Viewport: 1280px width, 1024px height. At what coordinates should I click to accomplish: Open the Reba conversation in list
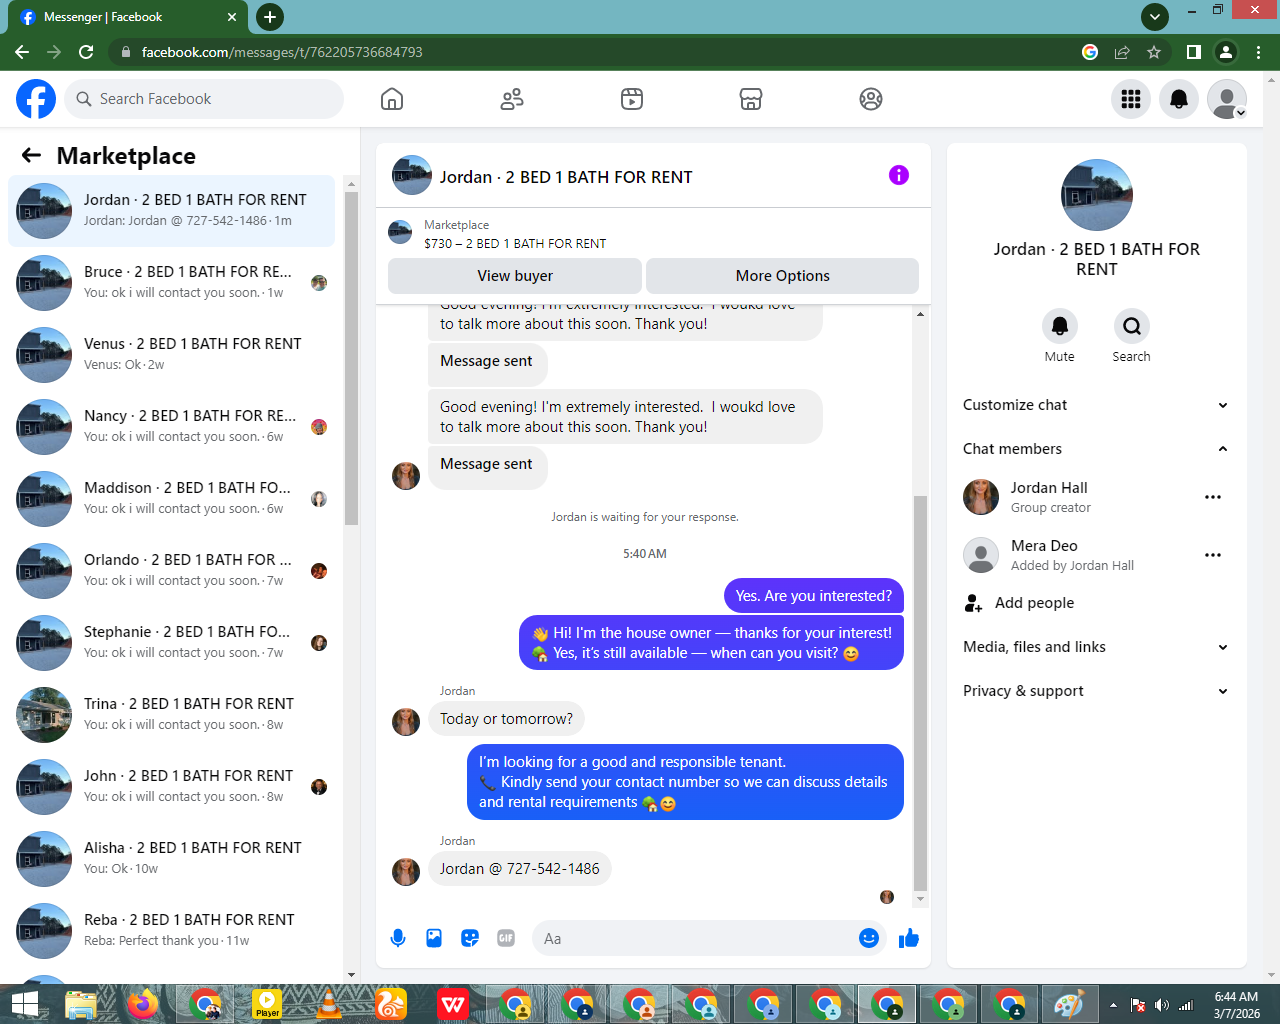point(172,931)
